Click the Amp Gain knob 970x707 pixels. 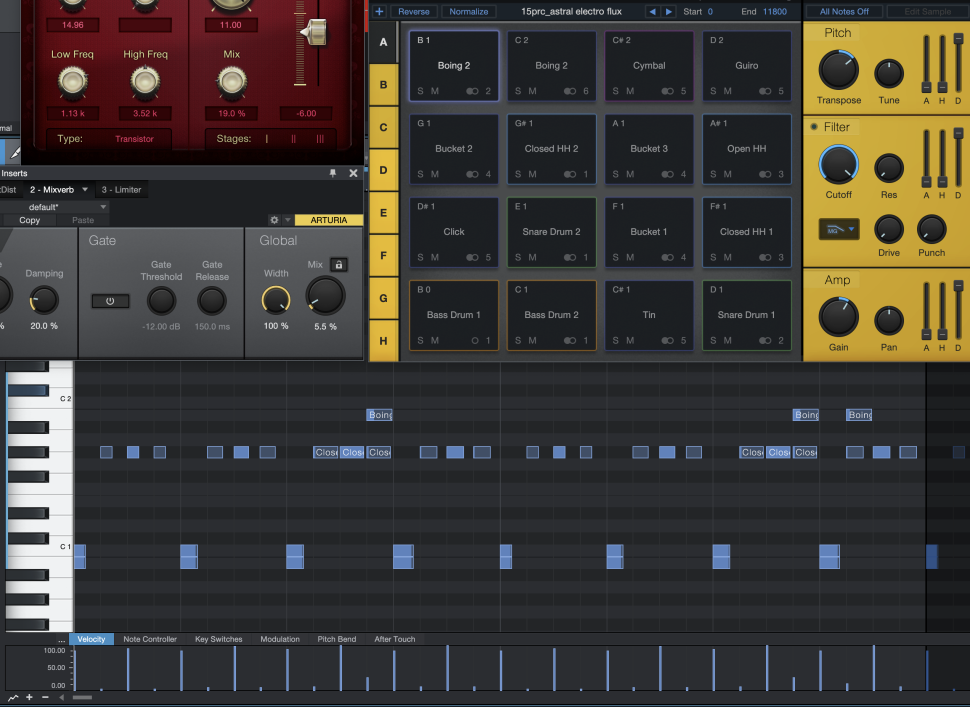pos(838,317)
